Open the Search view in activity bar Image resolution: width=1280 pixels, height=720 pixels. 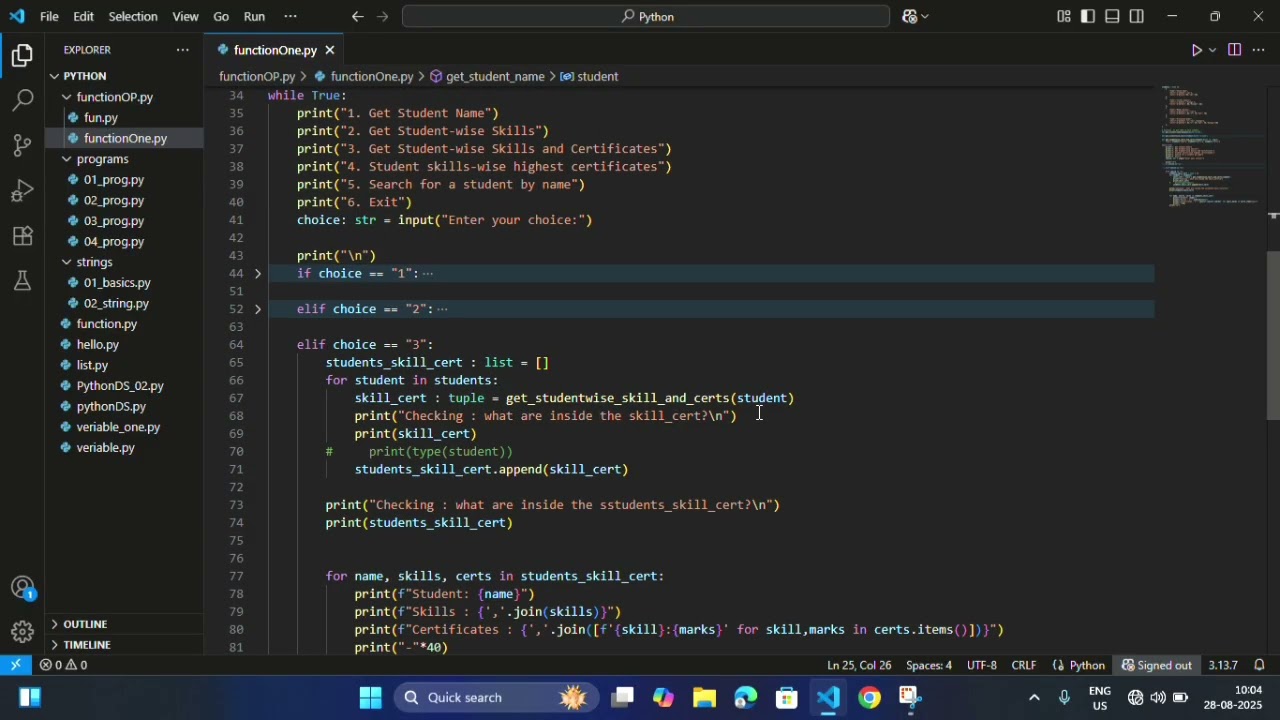(22, 100)
